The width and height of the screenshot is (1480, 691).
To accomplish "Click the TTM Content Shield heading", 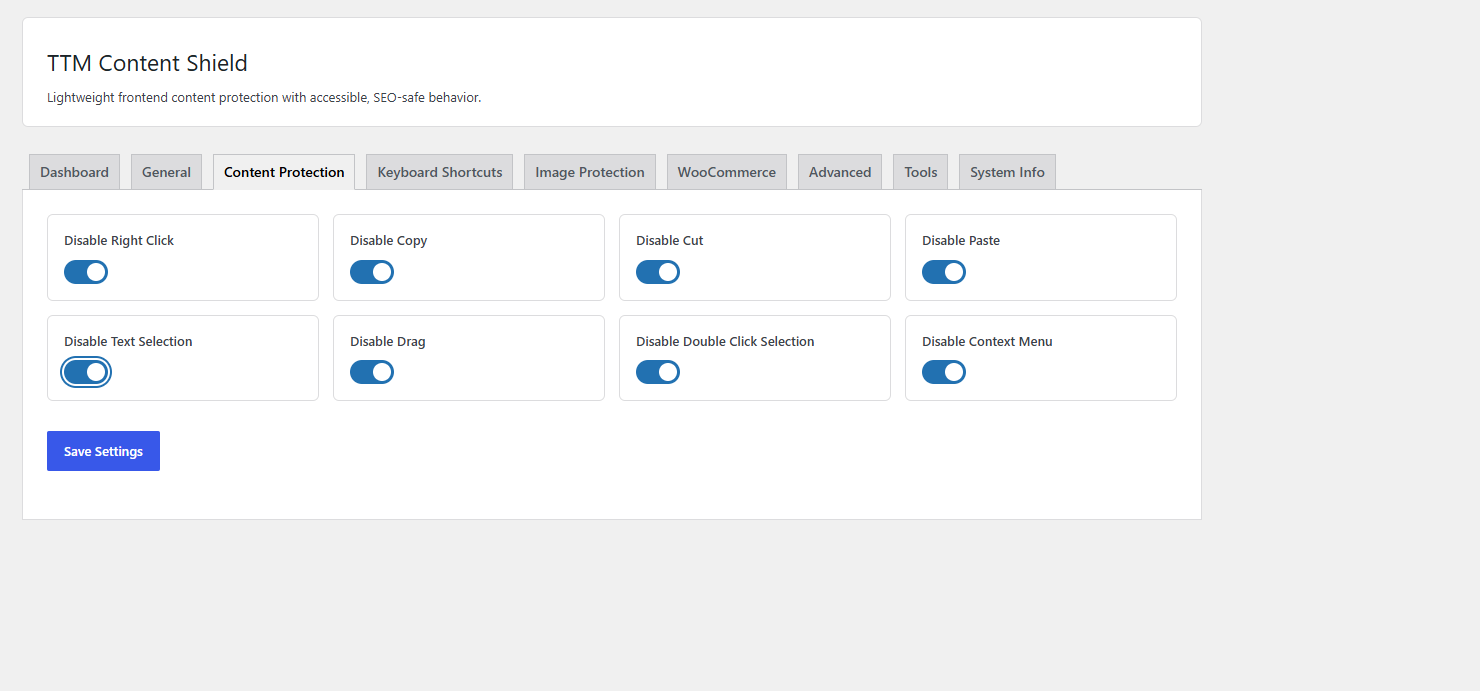I will tap(147, 63).
